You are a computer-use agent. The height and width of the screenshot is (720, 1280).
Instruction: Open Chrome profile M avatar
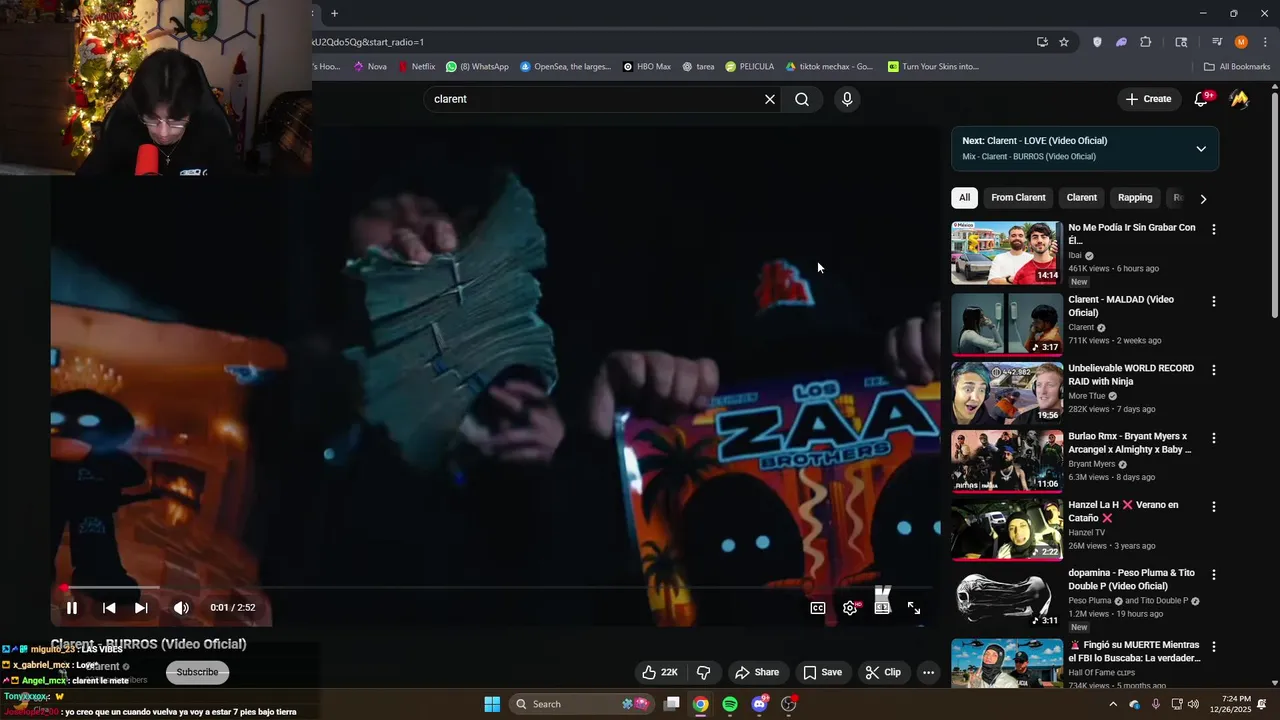(1241, 42)
